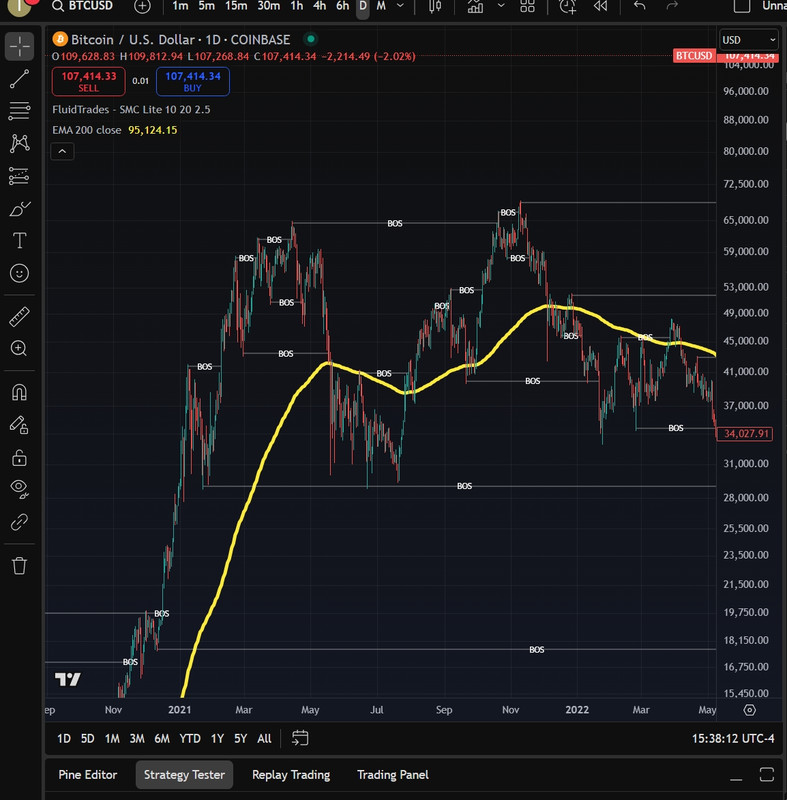Viewport: 787px width, 800px height.
Task: Switch to the 4h timeframe
Action: 319,6
